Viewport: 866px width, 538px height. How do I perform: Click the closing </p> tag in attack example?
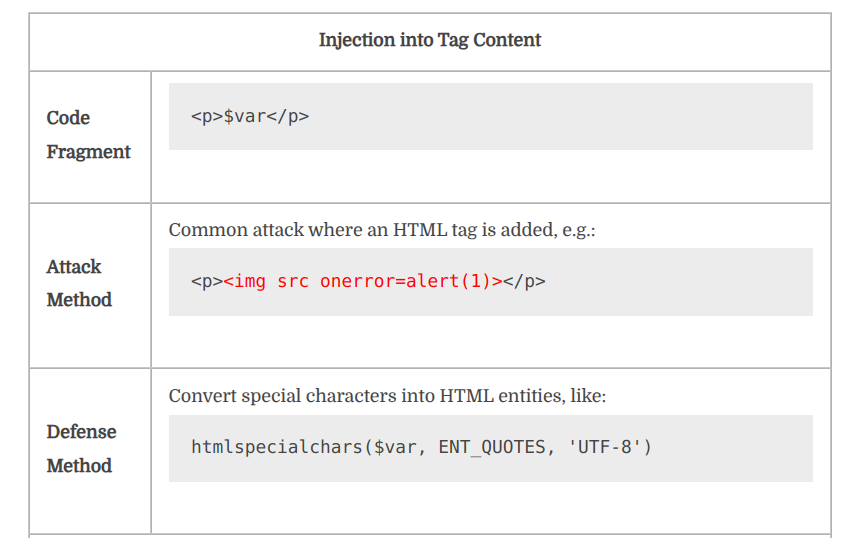point(524,281)
